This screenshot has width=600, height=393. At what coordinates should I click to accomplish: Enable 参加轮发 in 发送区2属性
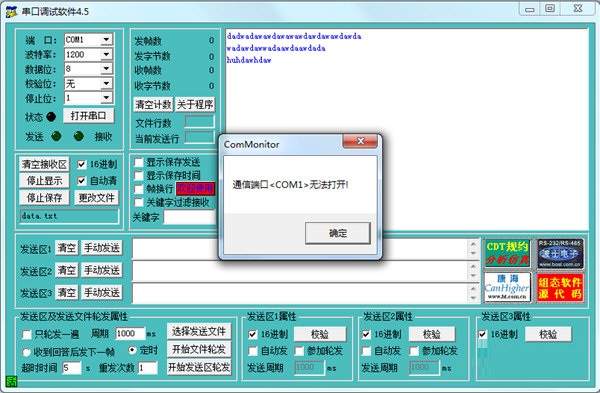click(414, 351)
